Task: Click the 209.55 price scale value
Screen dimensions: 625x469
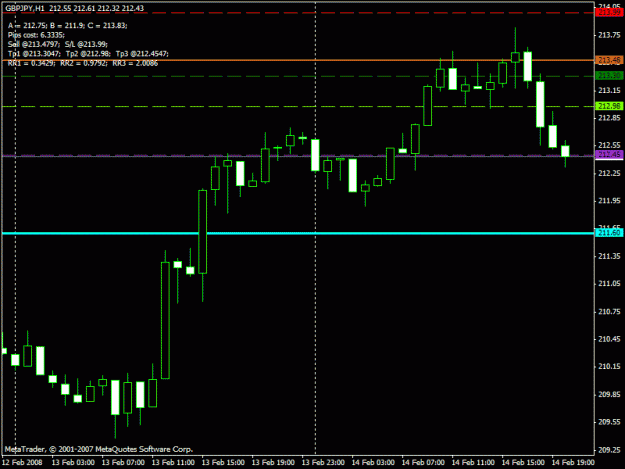Action: coord(609,422)
